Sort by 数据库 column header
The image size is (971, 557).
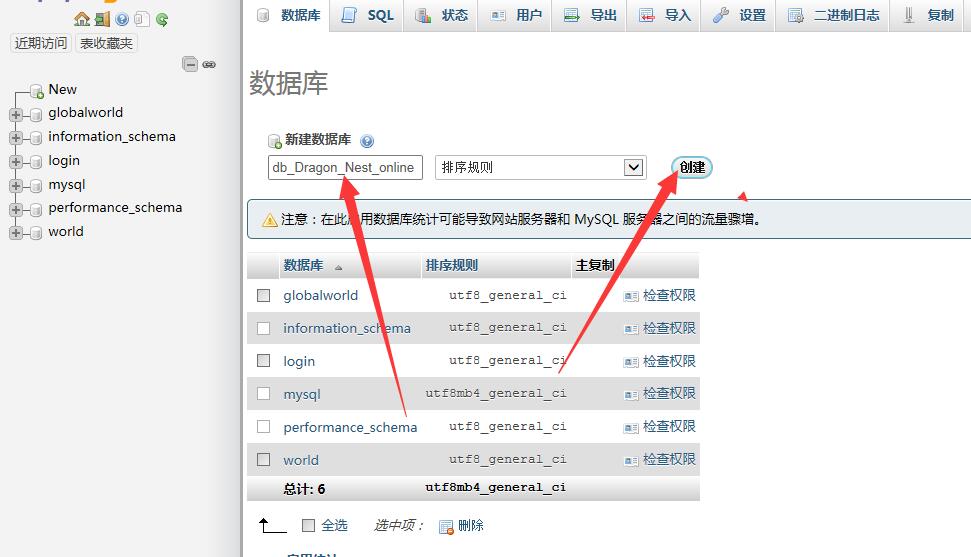pyautogui.click(x=303, y=265)
